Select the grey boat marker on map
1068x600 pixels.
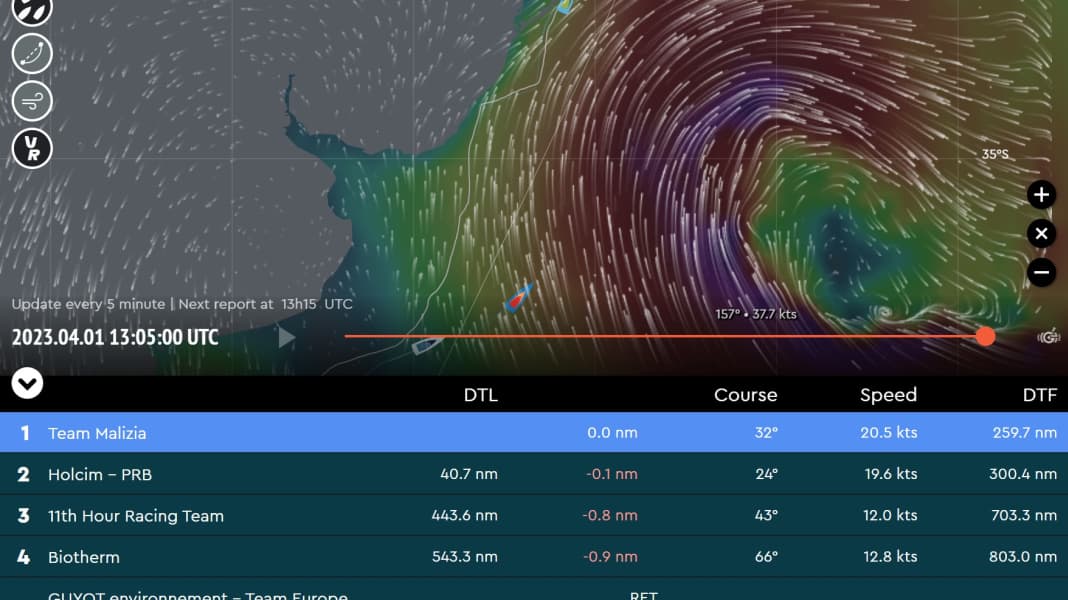[428, 345]
